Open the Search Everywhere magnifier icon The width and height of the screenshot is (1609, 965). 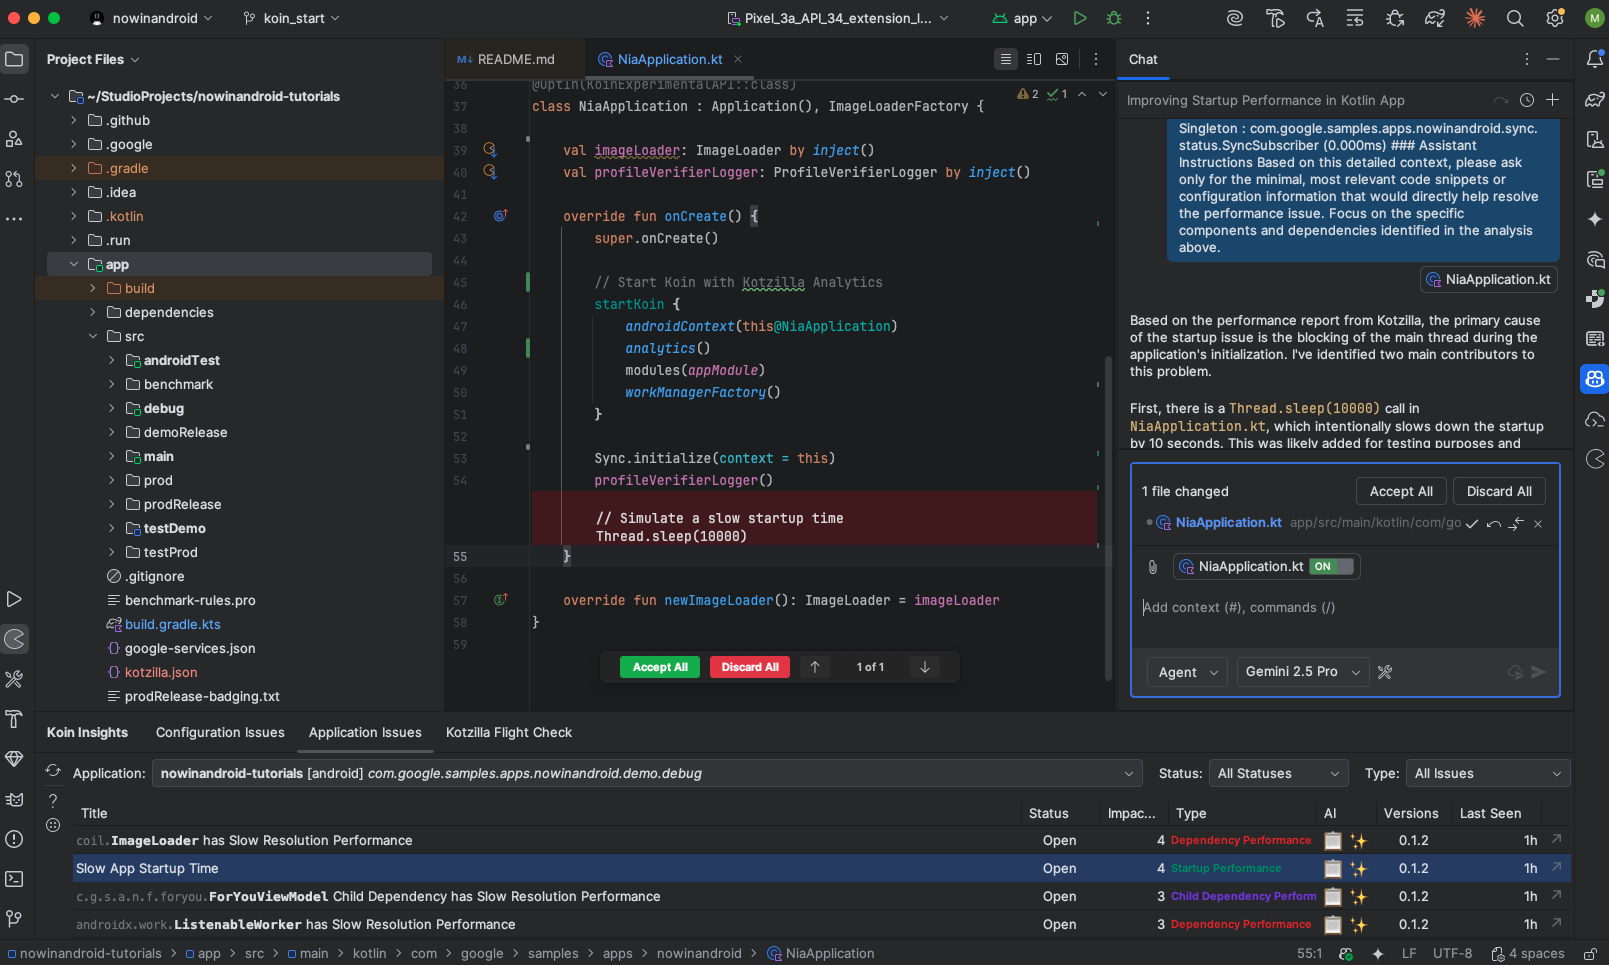click(x=1515, y=18)
